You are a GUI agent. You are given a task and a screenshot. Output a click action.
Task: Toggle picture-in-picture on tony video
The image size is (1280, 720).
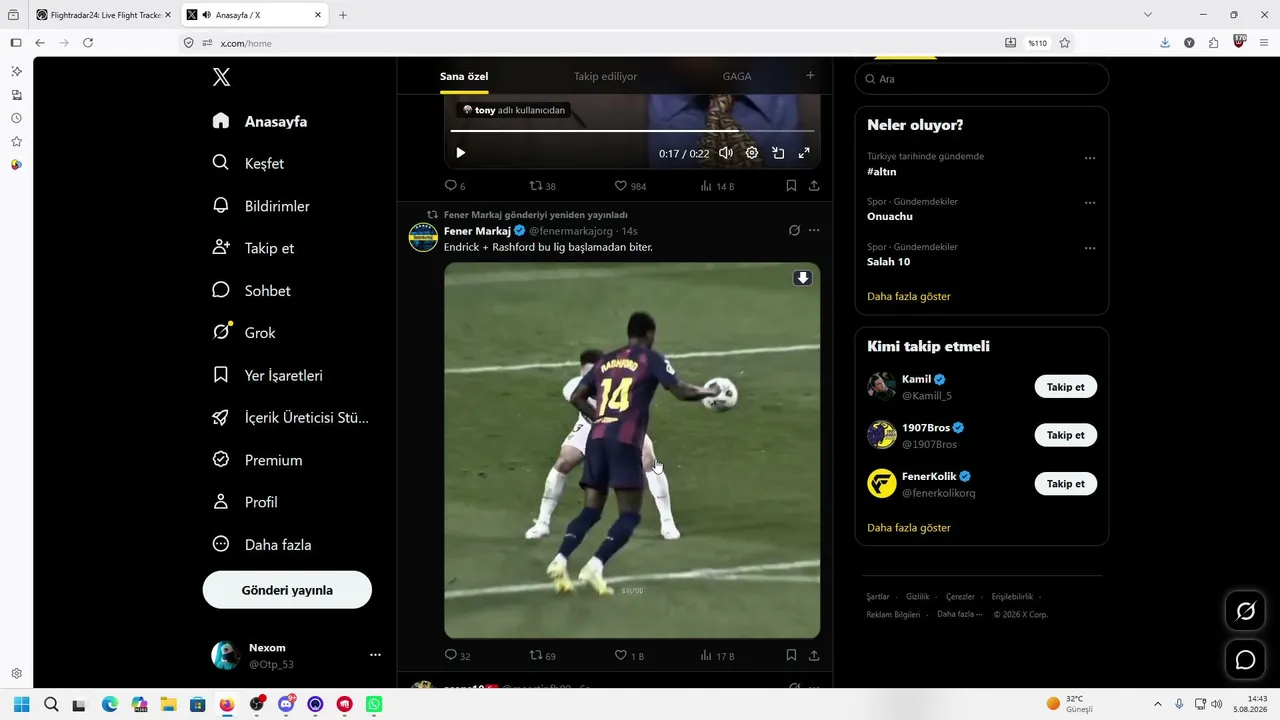pos(778,153)
